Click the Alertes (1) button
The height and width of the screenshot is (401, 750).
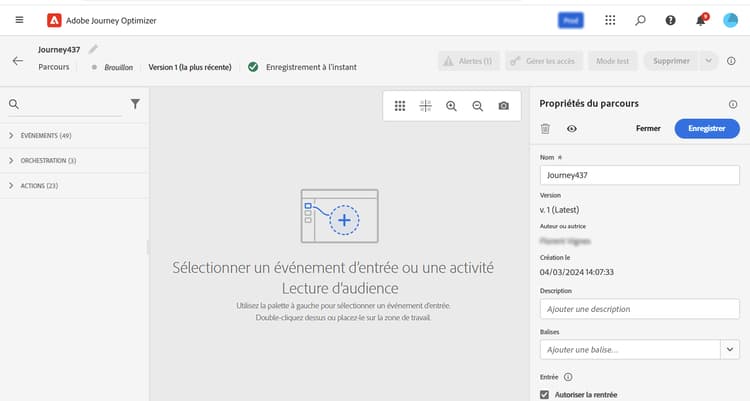coord(469,61)
